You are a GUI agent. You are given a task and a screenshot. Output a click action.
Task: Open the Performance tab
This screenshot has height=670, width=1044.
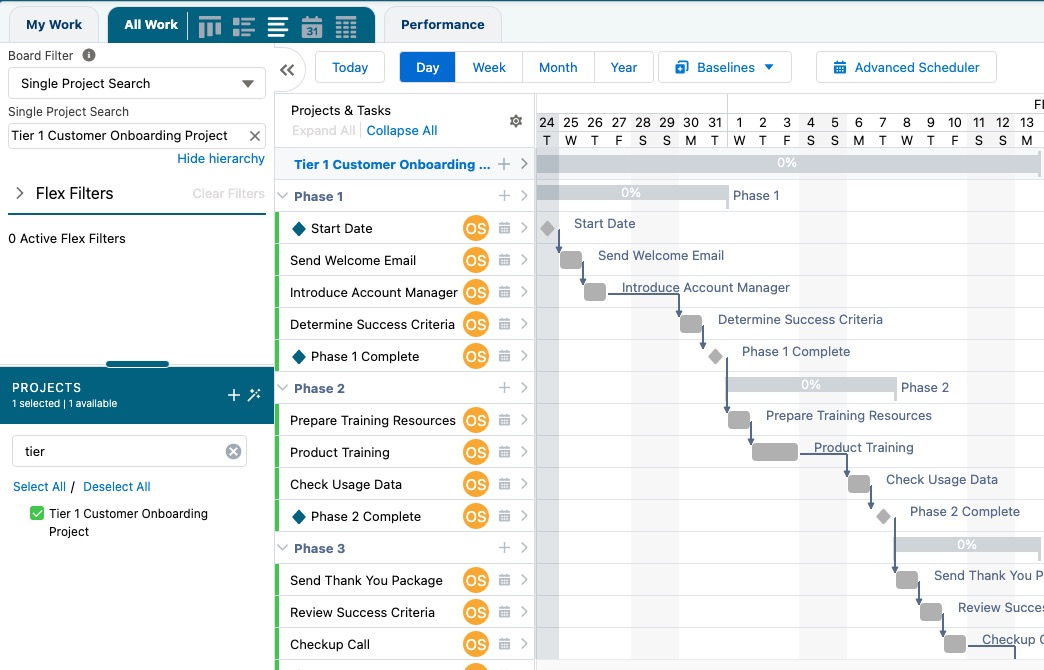point(443,25)
